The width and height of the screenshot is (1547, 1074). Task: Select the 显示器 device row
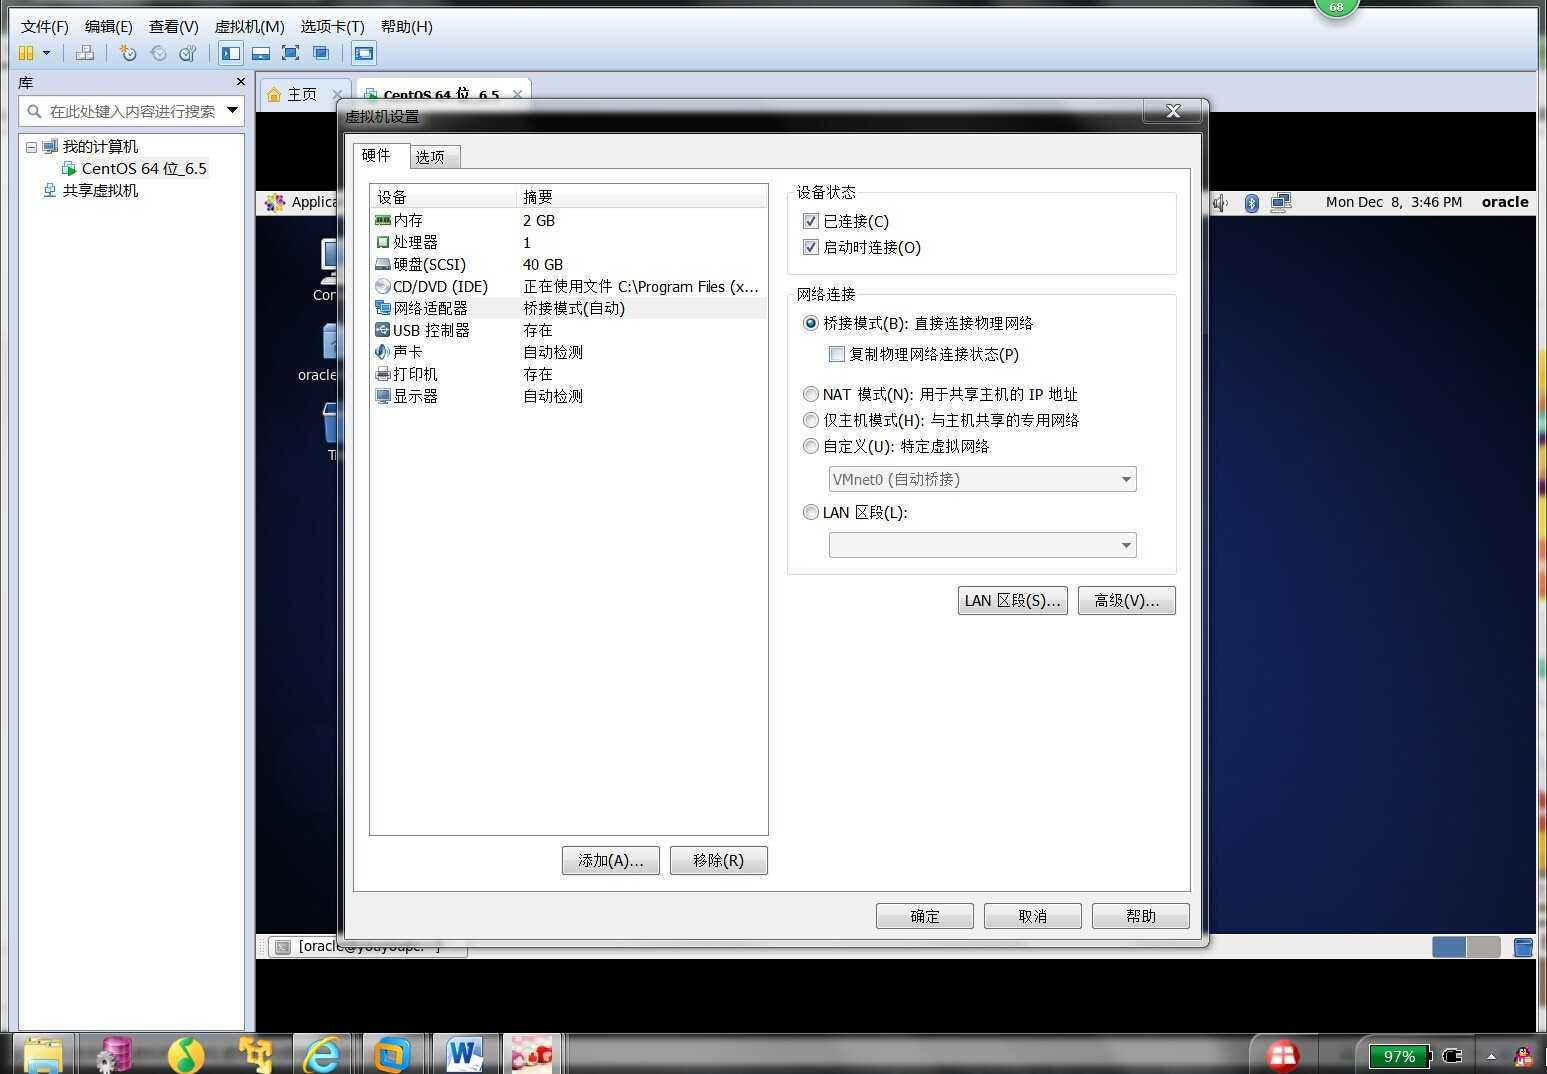click(x=568, y=396)
